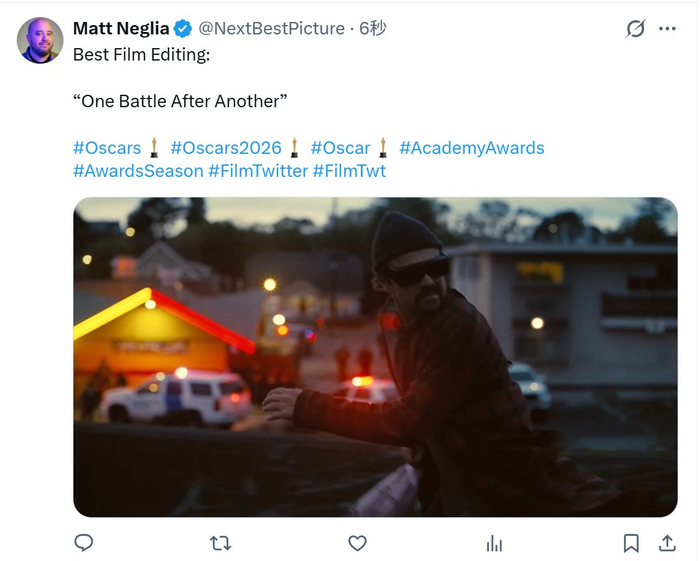Open Matt Neglia's profile avatar
The width and height of the screenshot is (700, 561).
click(41, 41)
